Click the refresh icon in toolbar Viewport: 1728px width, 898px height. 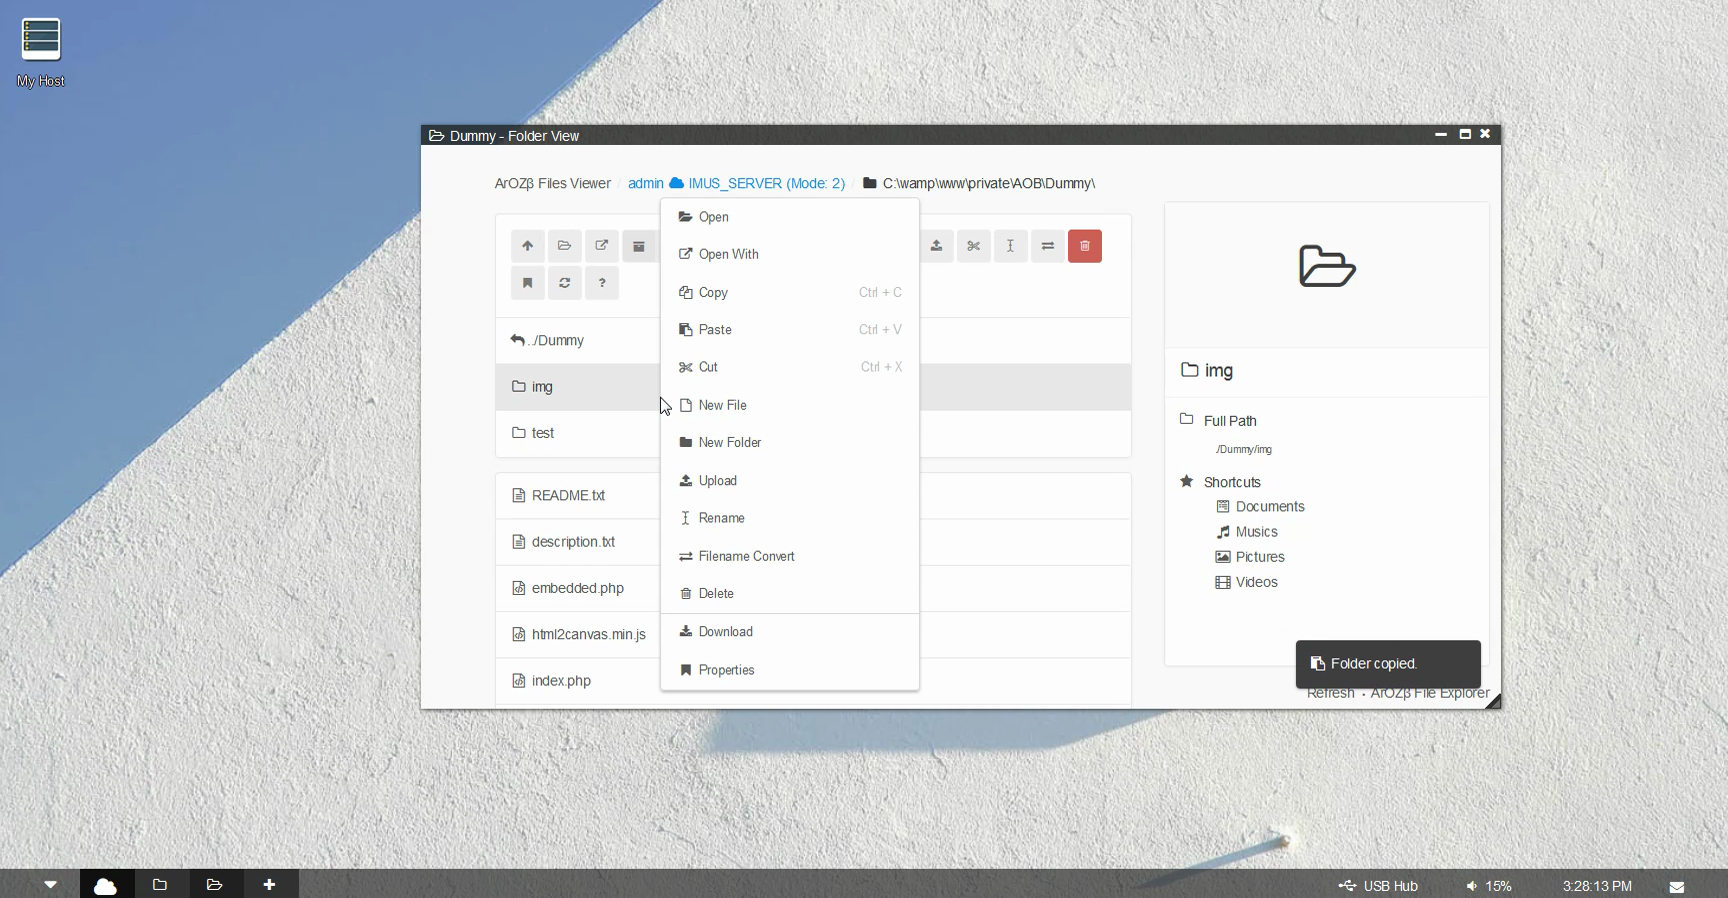click(565, 283)
